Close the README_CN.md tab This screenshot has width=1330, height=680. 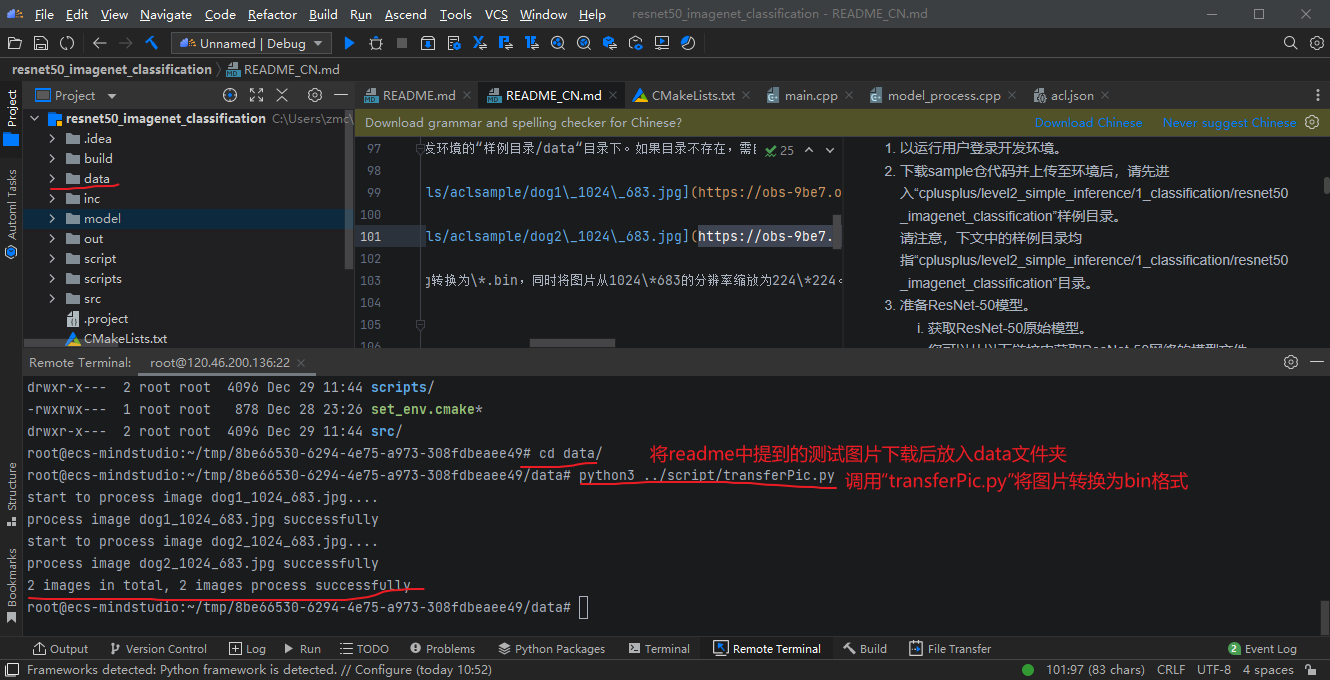coord(615,96)
